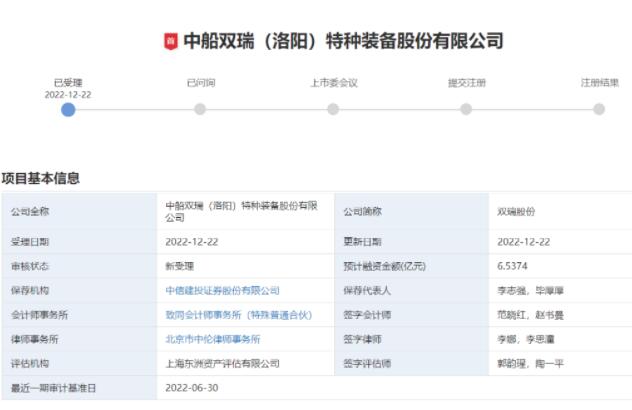Screen dimensions: 632x410
Task: Click the 会计师事务所 label cell
Action: coord(79,315)
